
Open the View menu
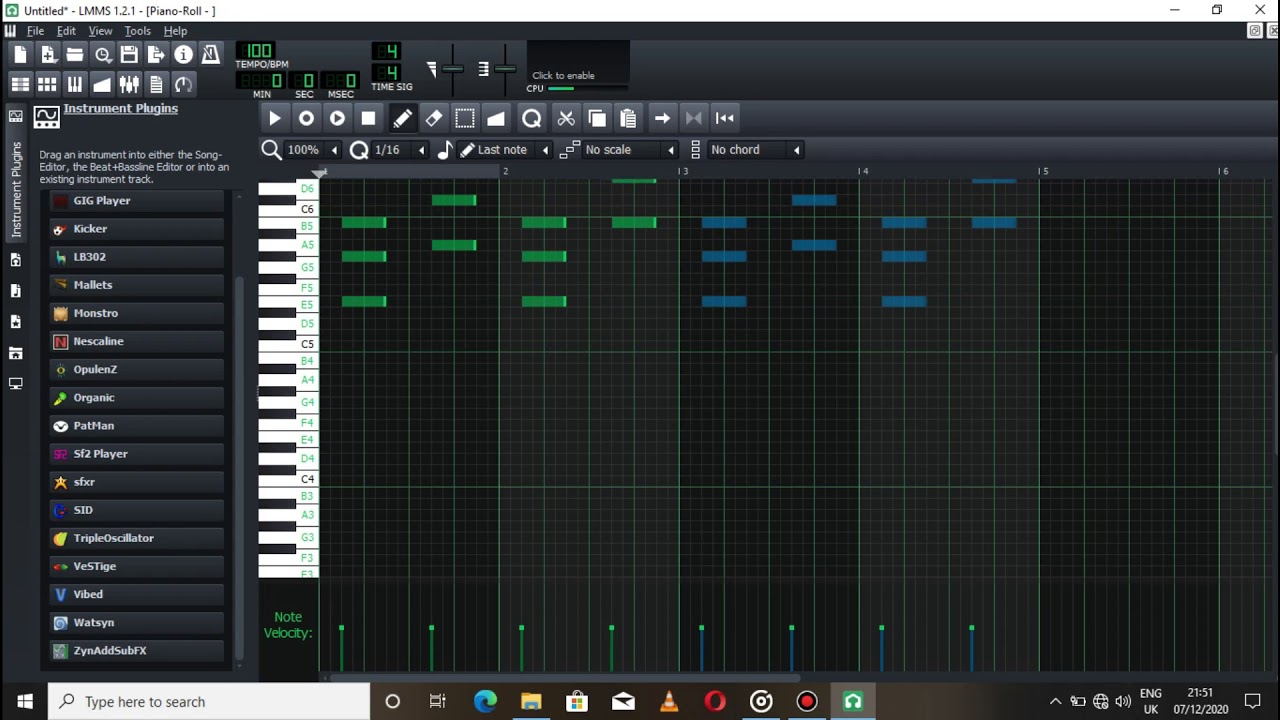[100, 31]
